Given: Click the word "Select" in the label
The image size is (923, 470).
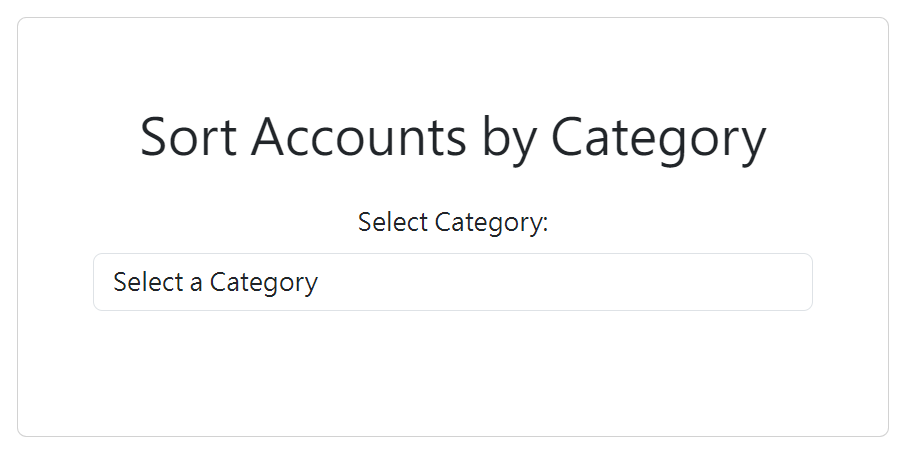Looking at the screenshot, I should (394, 222).
